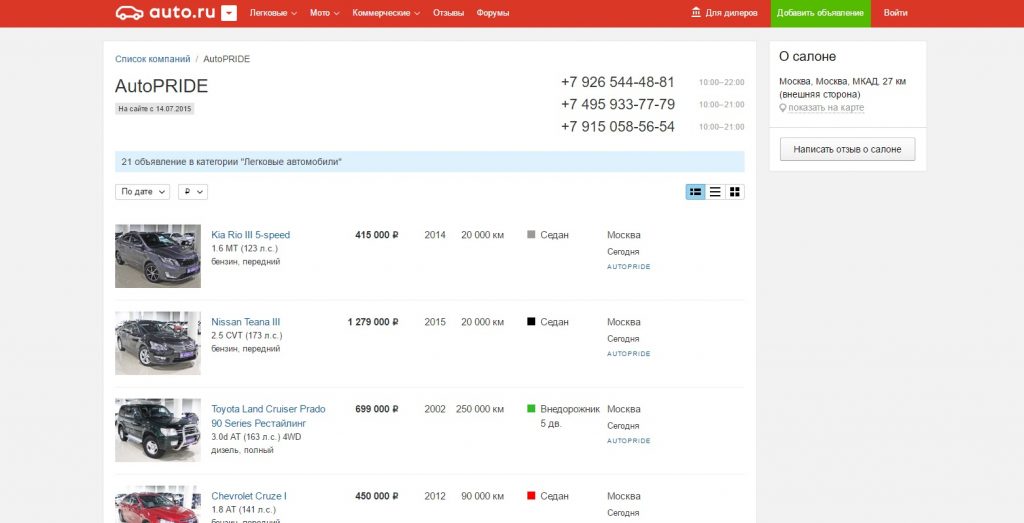Open the ruble currency dropdown

tap(193, 191)
